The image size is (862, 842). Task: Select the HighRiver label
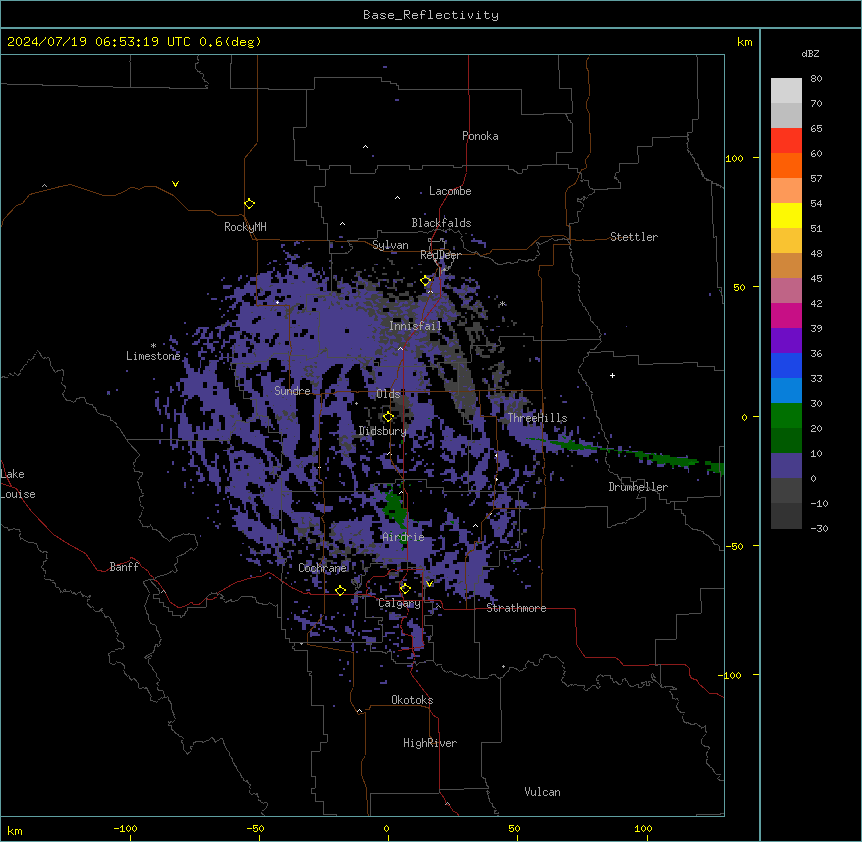tap(430, 743)
